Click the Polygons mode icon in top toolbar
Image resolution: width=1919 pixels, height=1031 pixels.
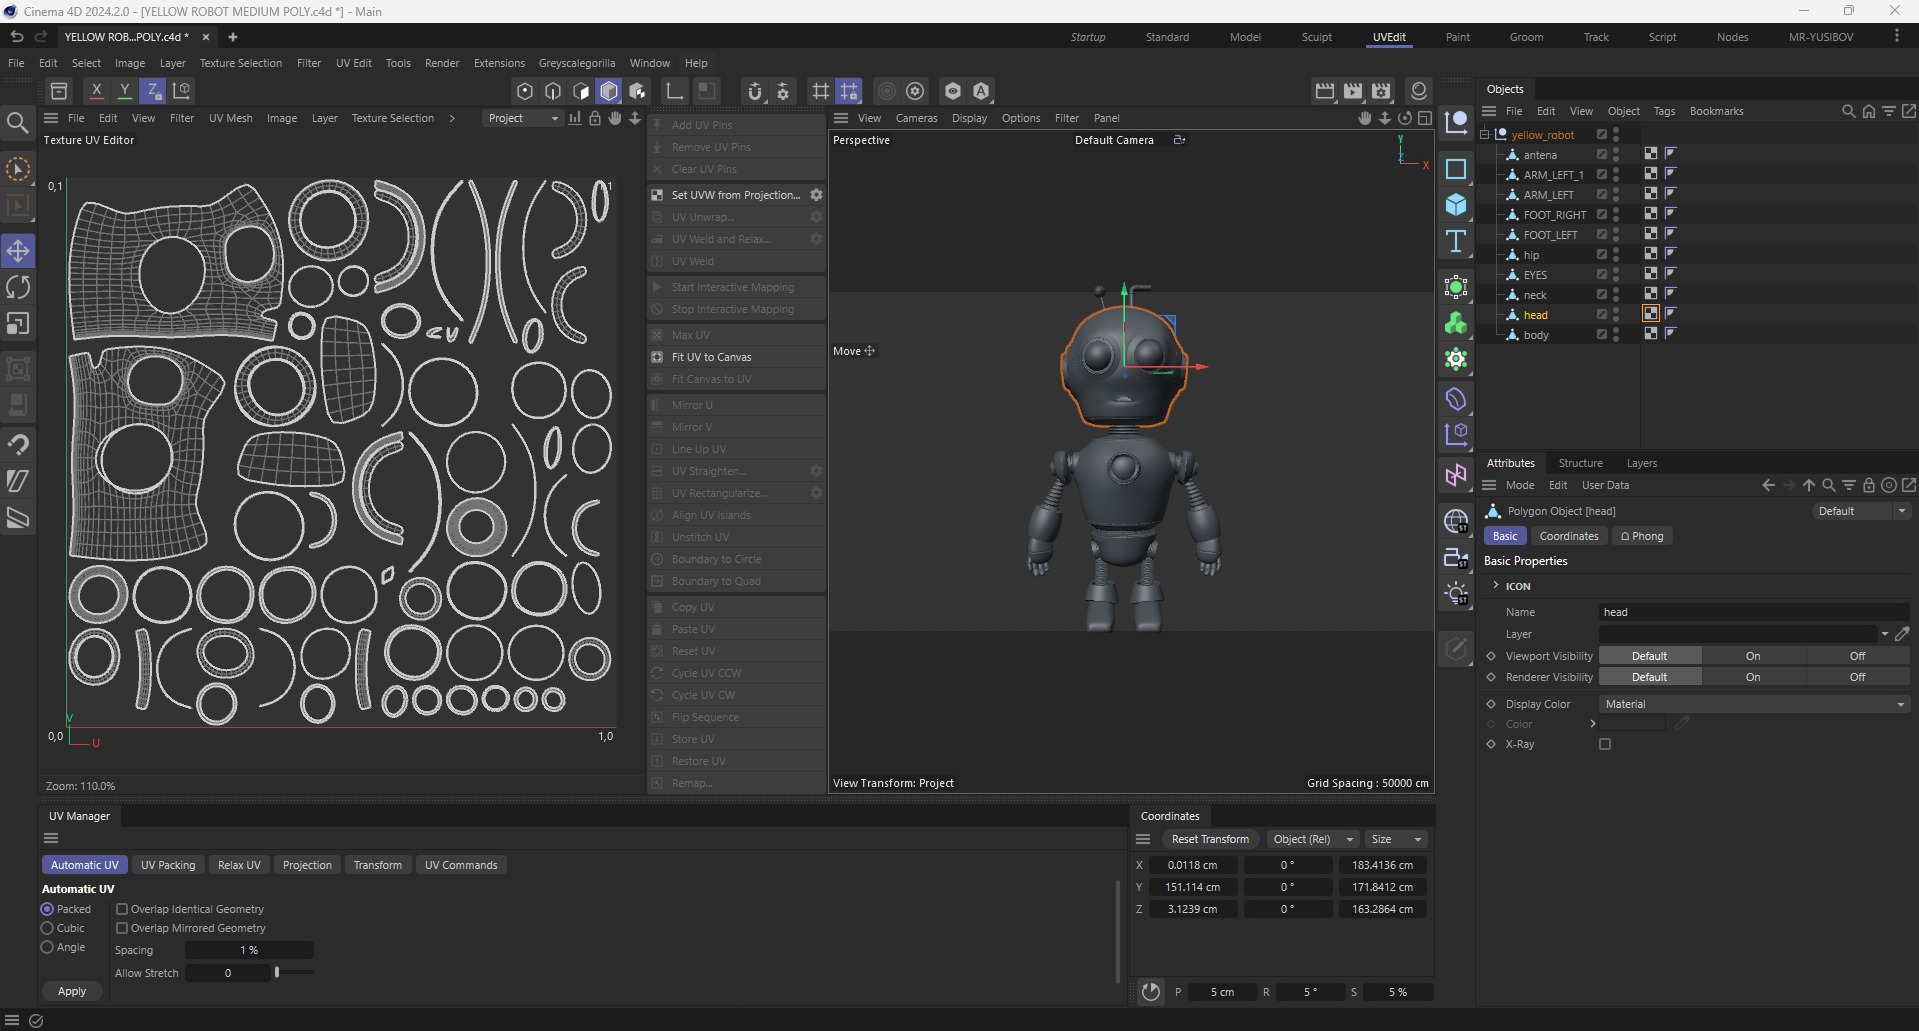coord(581,91)
